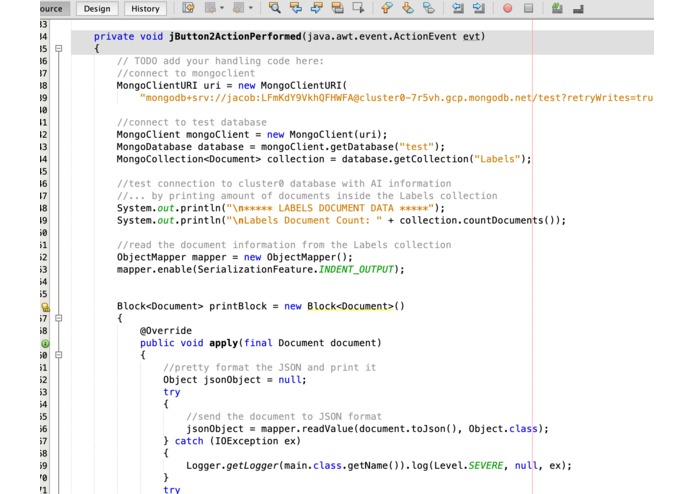
Task: Click Stop Macro Recording square icon
Action: pos(528,8)
